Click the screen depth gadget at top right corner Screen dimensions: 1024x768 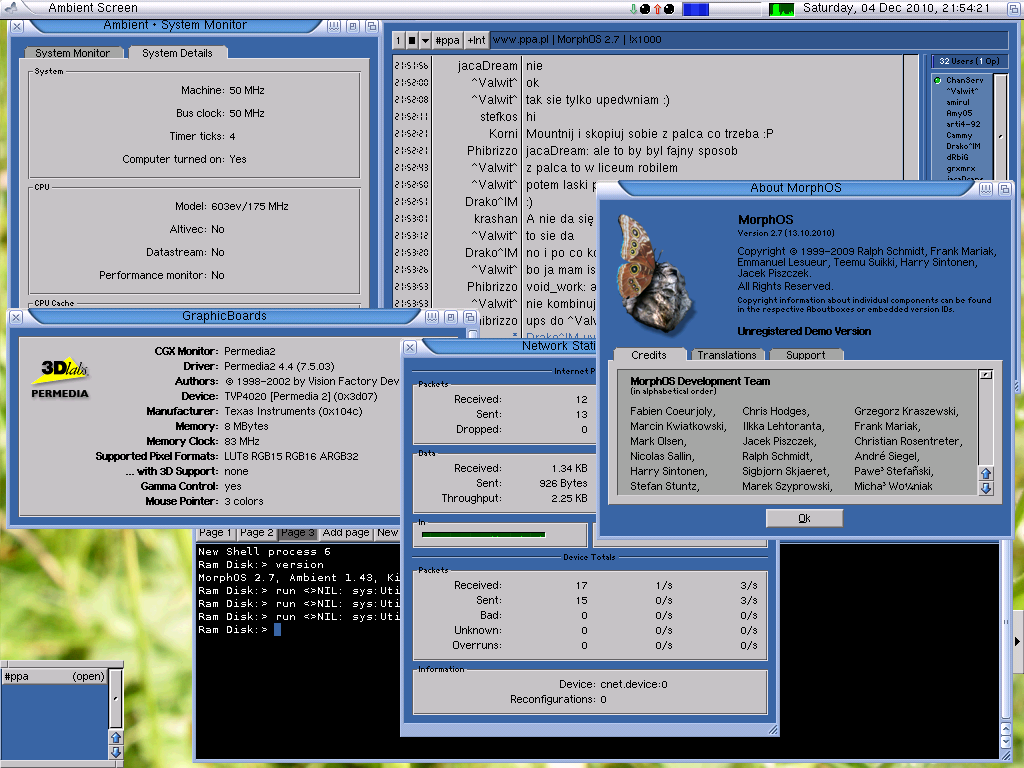pyautogui.click(x=1014, y=8)
